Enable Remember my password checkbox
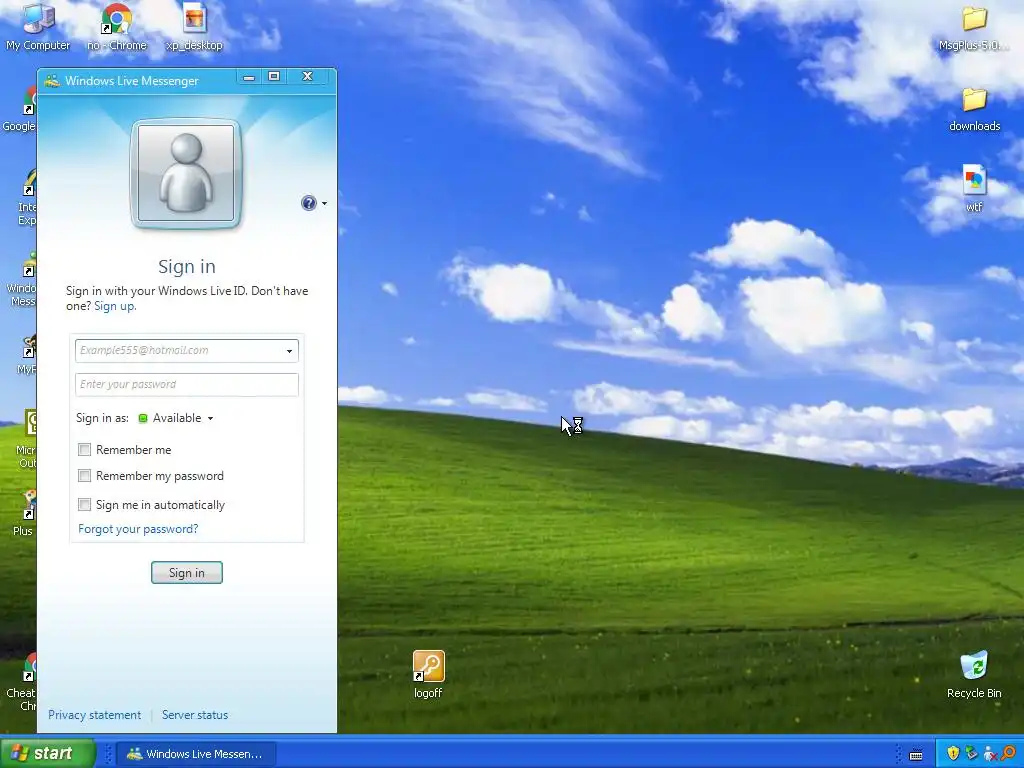This screenshot has width=1024, height=768. tap(84, 475)
